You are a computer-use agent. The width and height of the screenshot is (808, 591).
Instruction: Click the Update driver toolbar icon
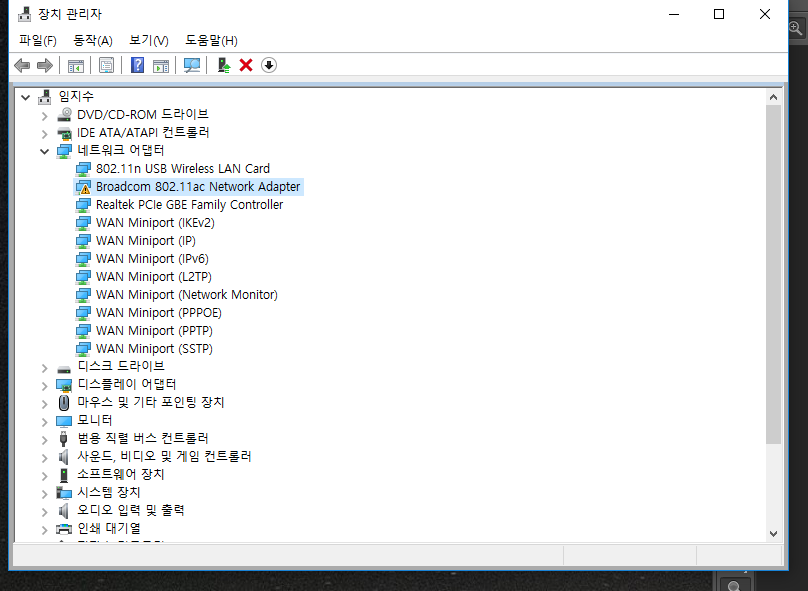(224, 65)
